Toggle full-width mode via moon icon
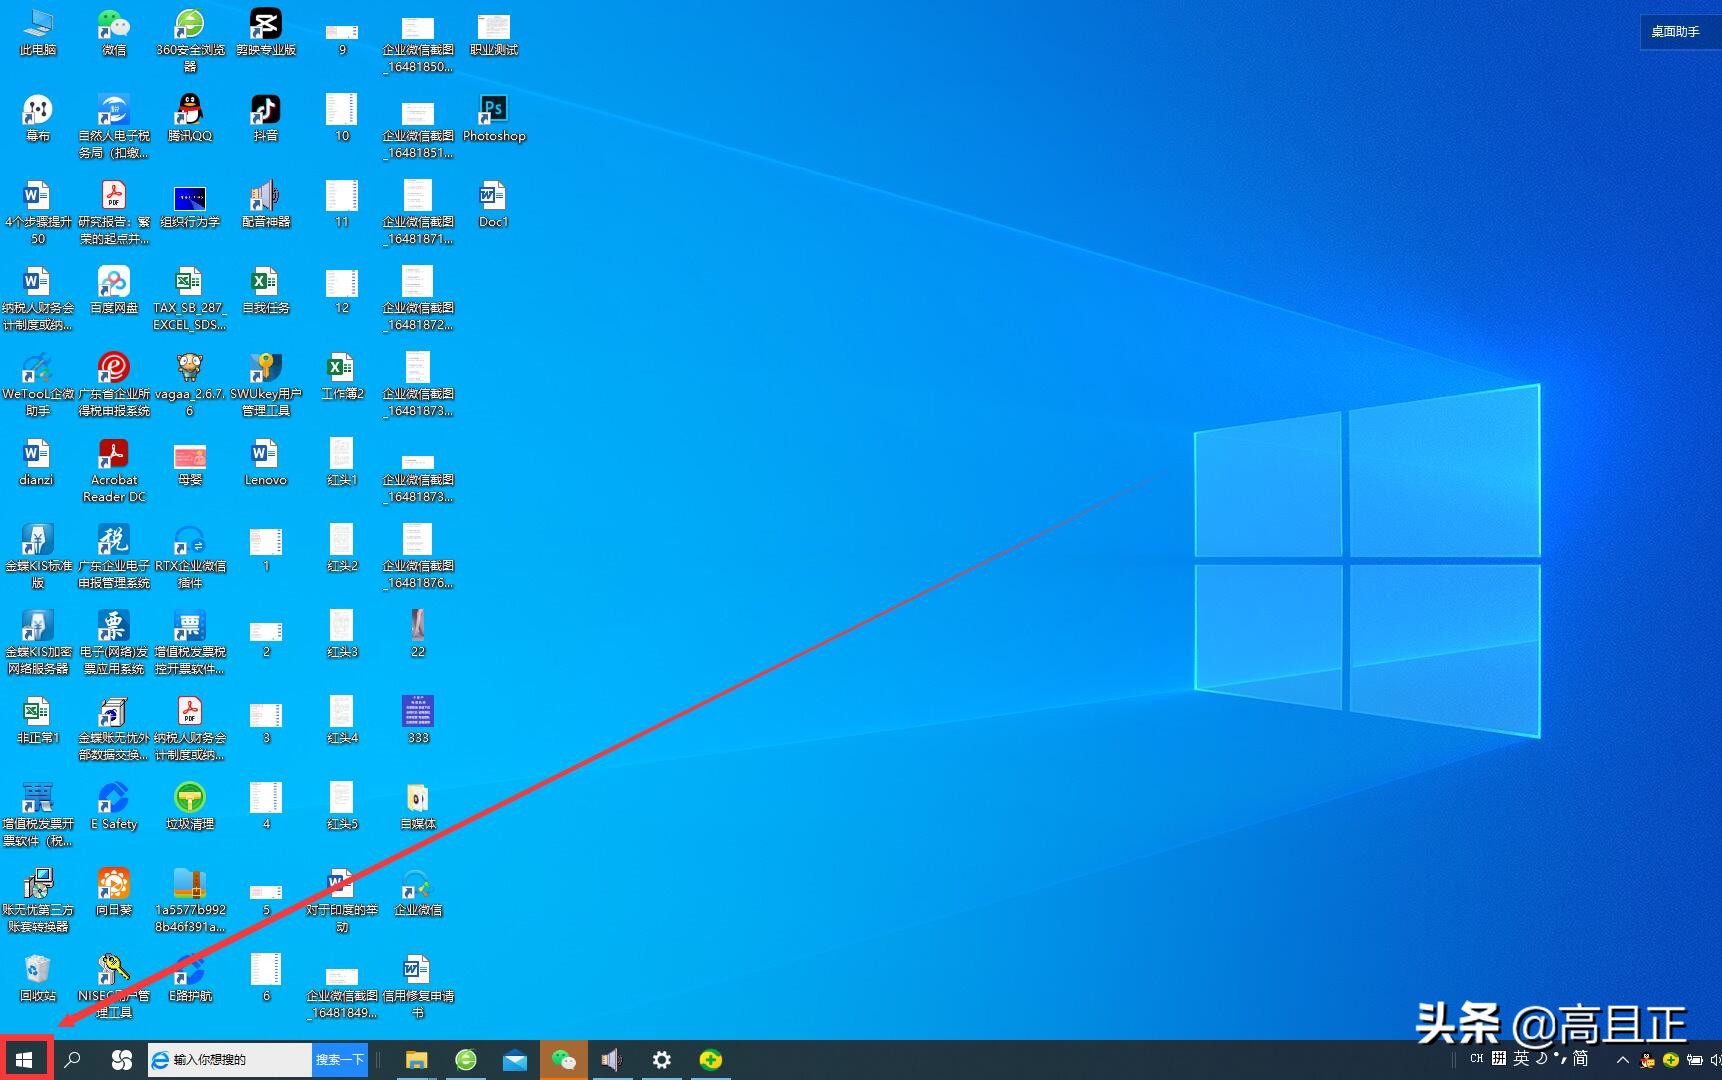Viewport: 1722px width, 1080px height. 1542,1059
